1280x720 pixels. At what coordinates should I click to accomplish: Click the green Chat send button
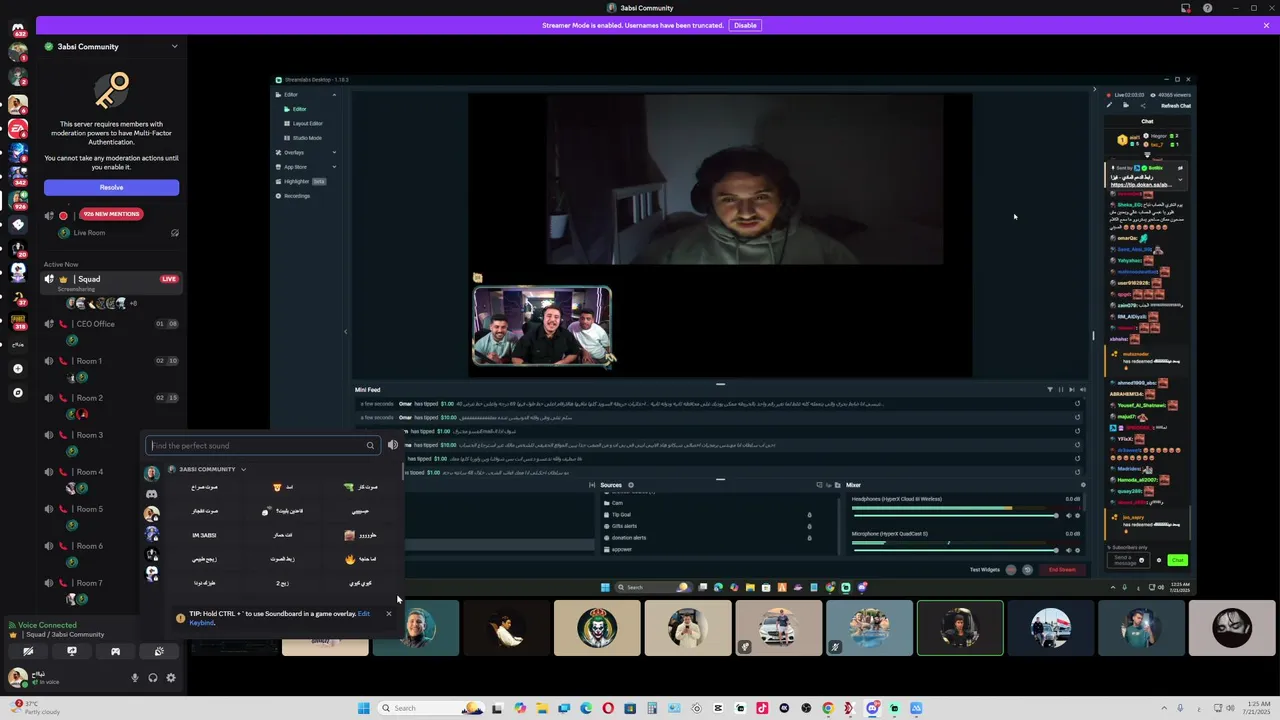click(x=1177, y=560)
